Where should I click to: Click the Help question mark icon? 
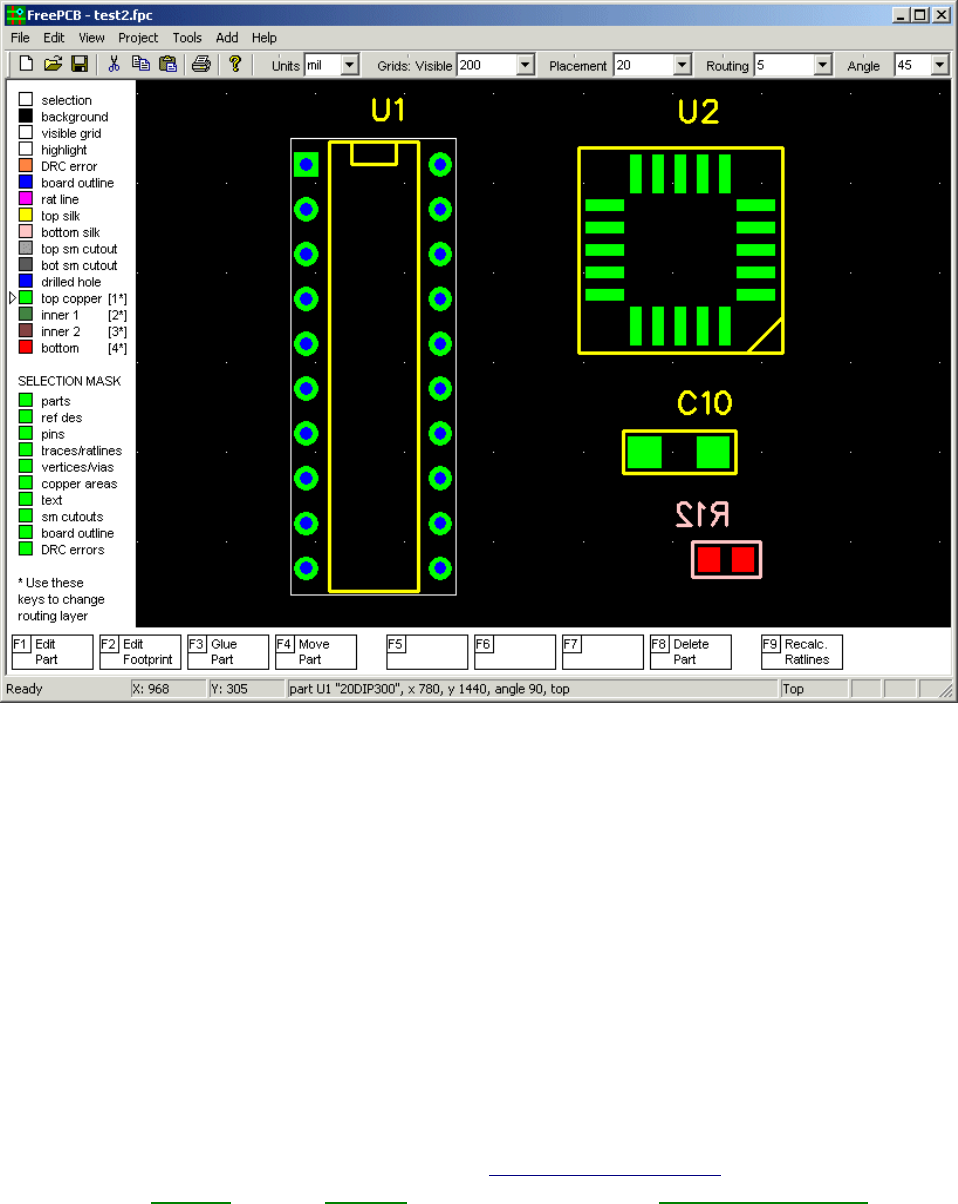235,65
